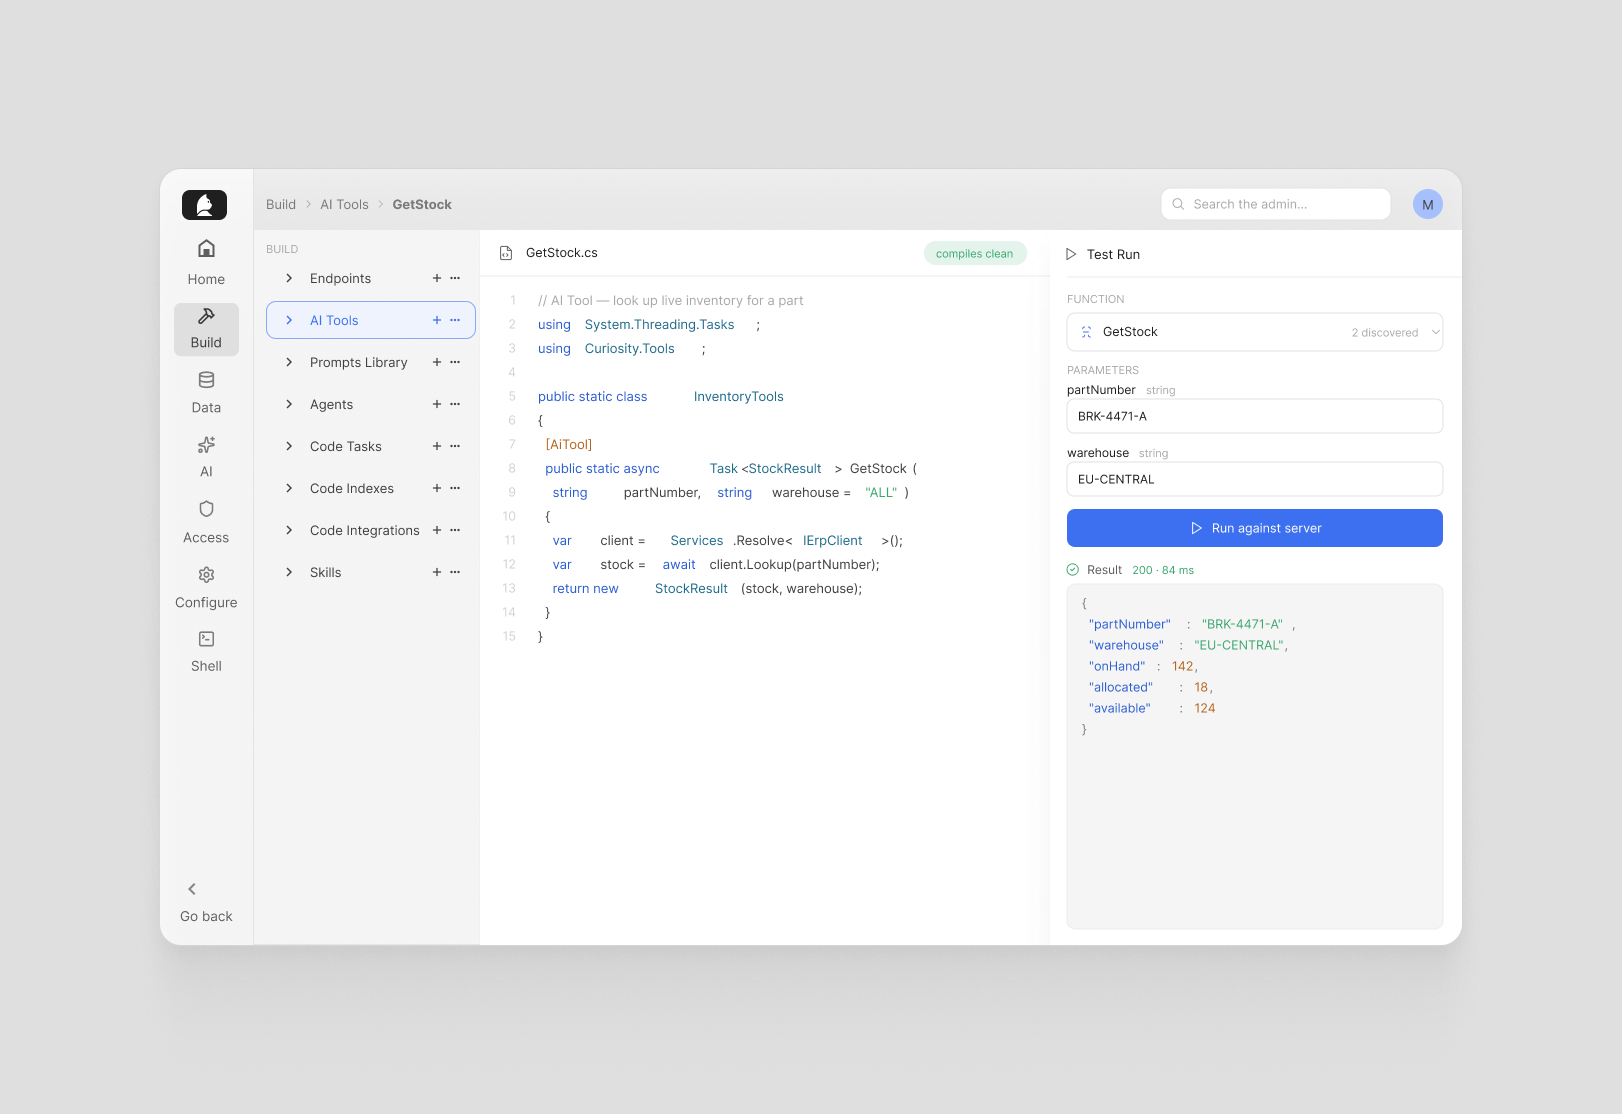Open more options for Agents
Screen dimensions: 1622x1114
click(455, 404)
